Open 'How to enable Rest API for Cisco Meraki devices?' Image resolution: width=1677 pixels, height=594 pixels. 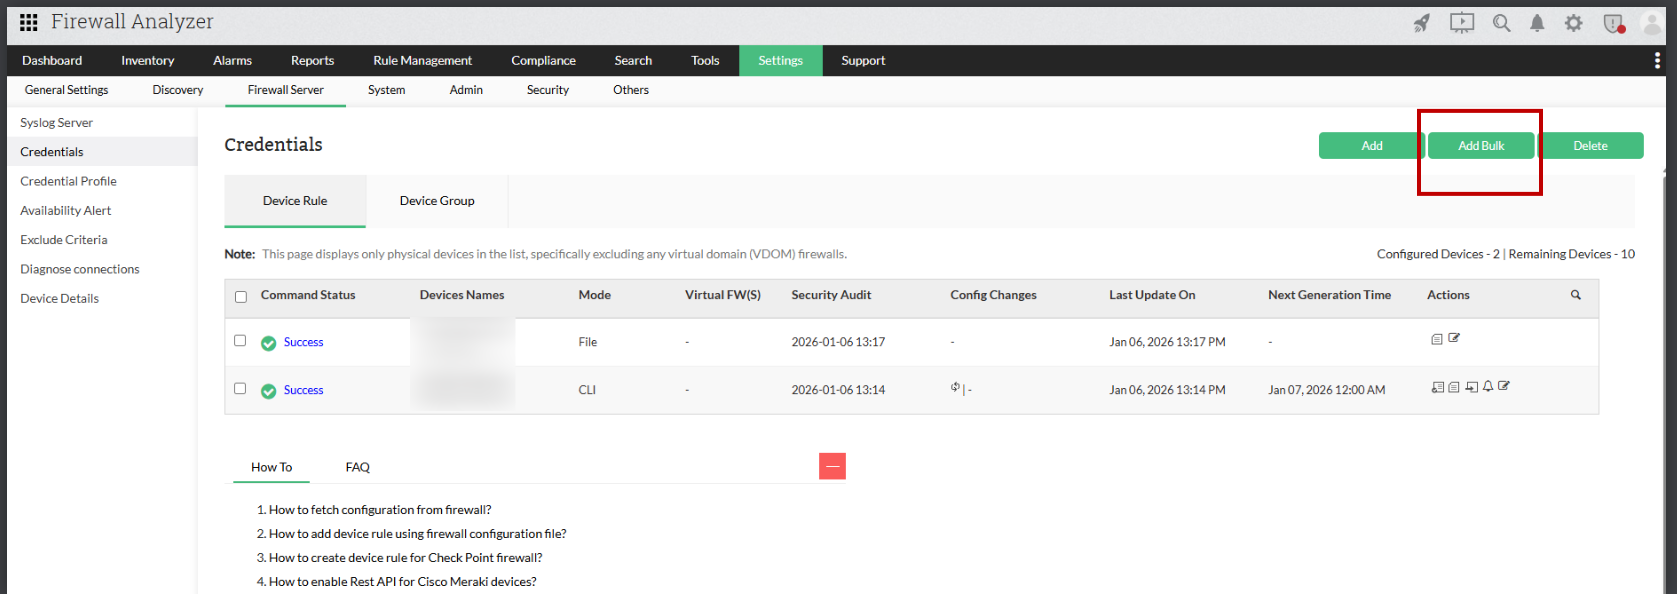[x=403, y=582]
